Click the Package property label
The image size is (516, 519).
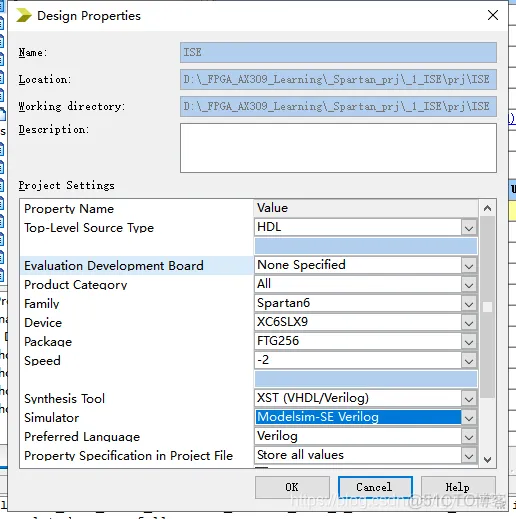(x=48, y=342)
